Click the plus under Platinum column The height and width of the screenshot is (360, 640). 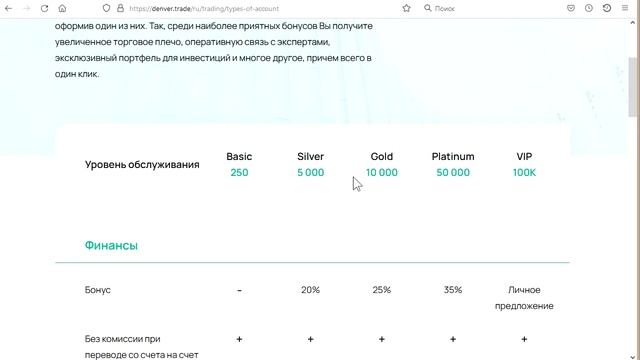pyautogui.click(x=453, y=339)
